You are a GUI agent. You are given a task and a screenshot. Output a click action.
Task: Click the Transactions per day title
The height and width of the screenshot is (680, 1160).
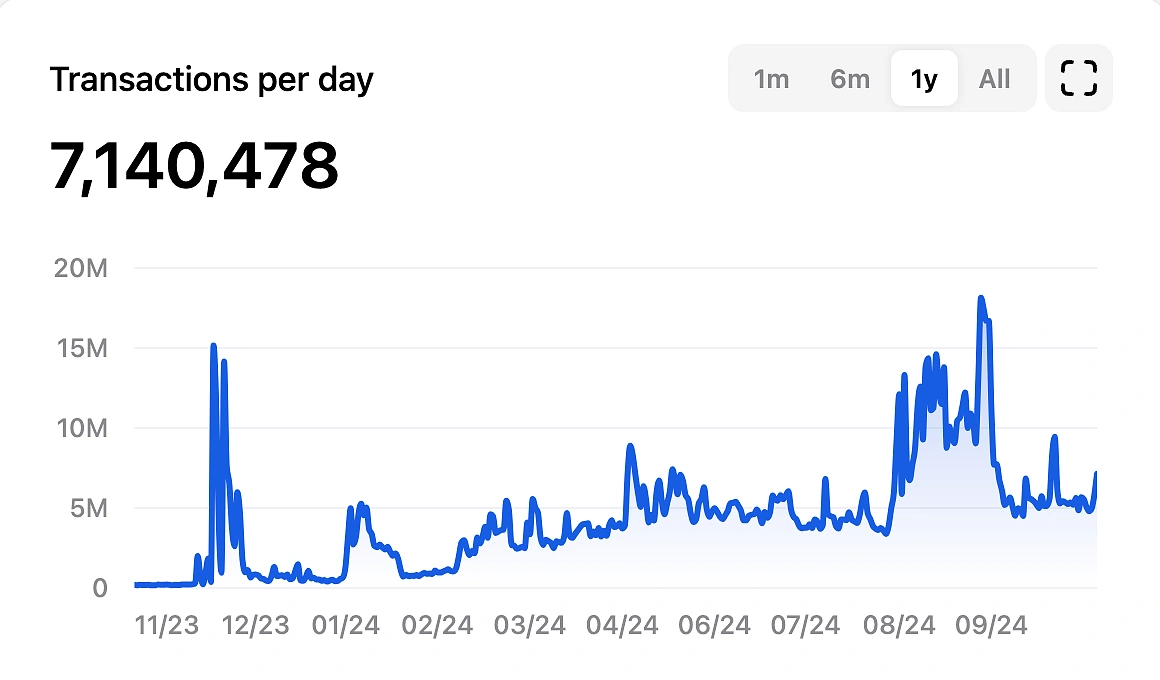tap(212, 79)
